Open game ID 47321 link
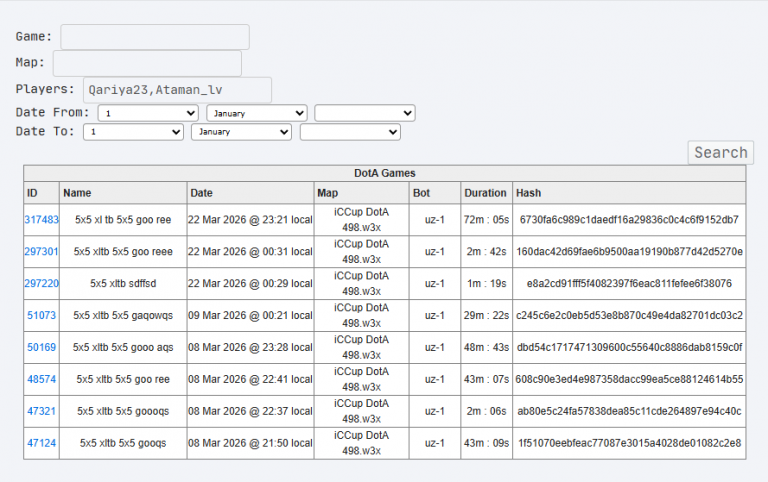The height and width of the screenshot is (482, 768). 42,411
